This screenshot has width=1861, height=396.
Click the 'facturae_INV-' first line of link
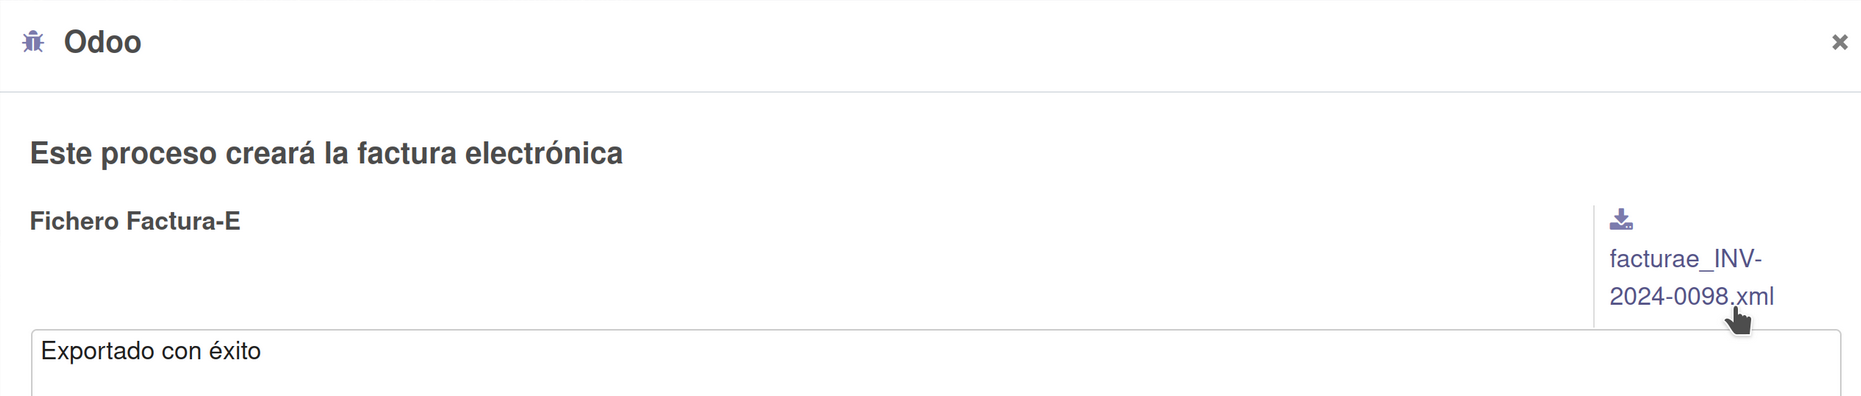(x=1685, y=259)
